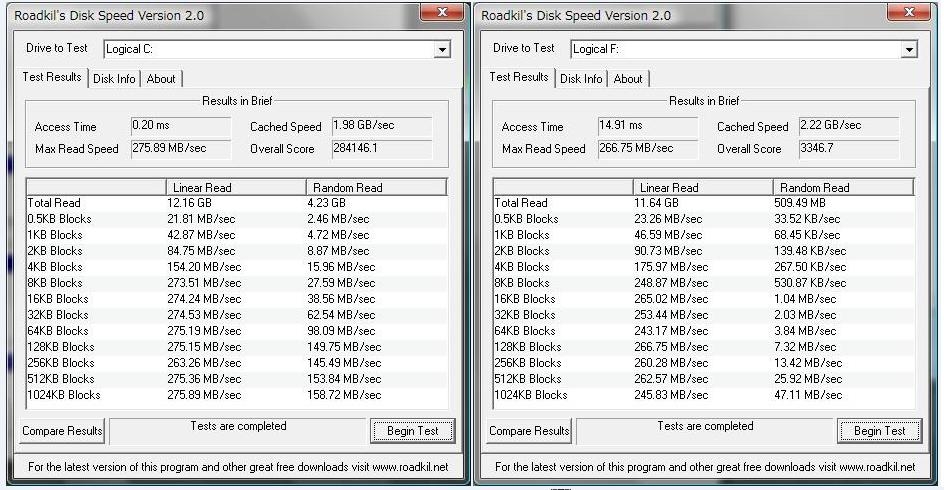The height and width of the screenshot is (490, 944).
Task: Select random value 530.87 KB/sec
Action: [810, 283]
